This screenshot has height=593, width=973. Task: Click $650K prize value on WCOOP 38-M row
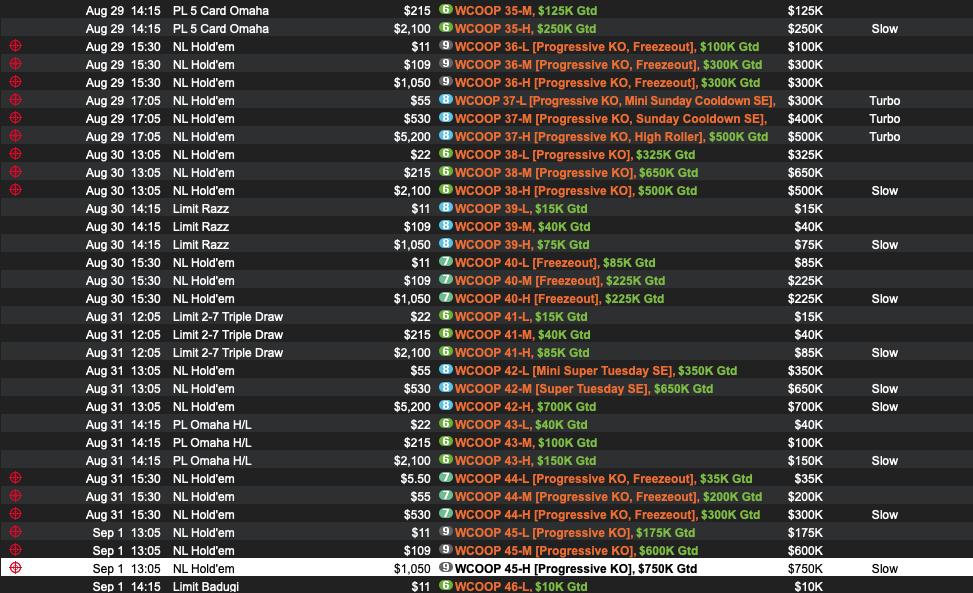click(x=805, y=172)
